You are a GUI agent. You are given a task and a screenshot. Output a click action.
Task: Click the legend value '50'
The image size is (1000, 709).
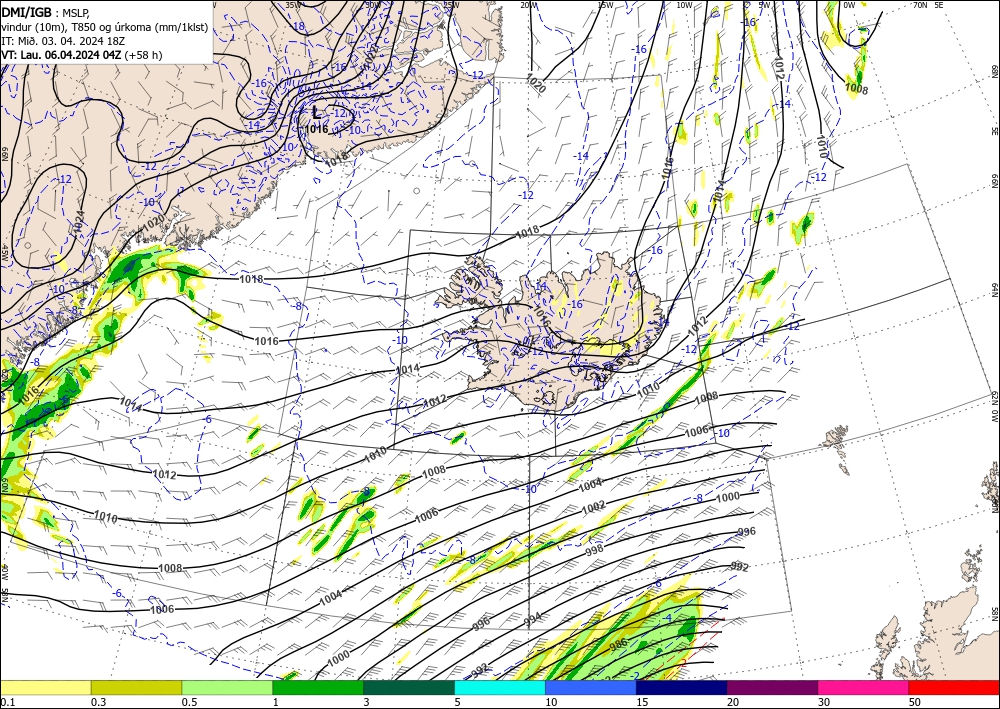(x=914, y=702)
